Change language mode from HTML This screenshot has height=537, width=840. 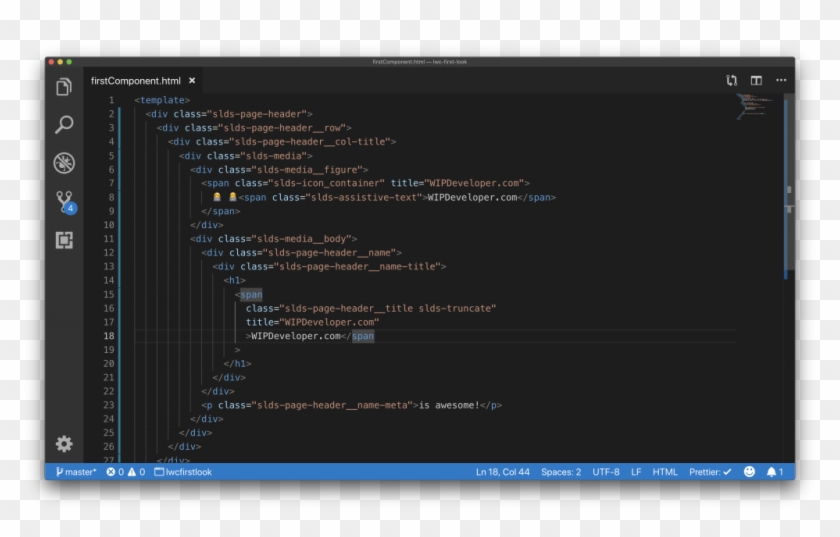(x=665, y=472)
